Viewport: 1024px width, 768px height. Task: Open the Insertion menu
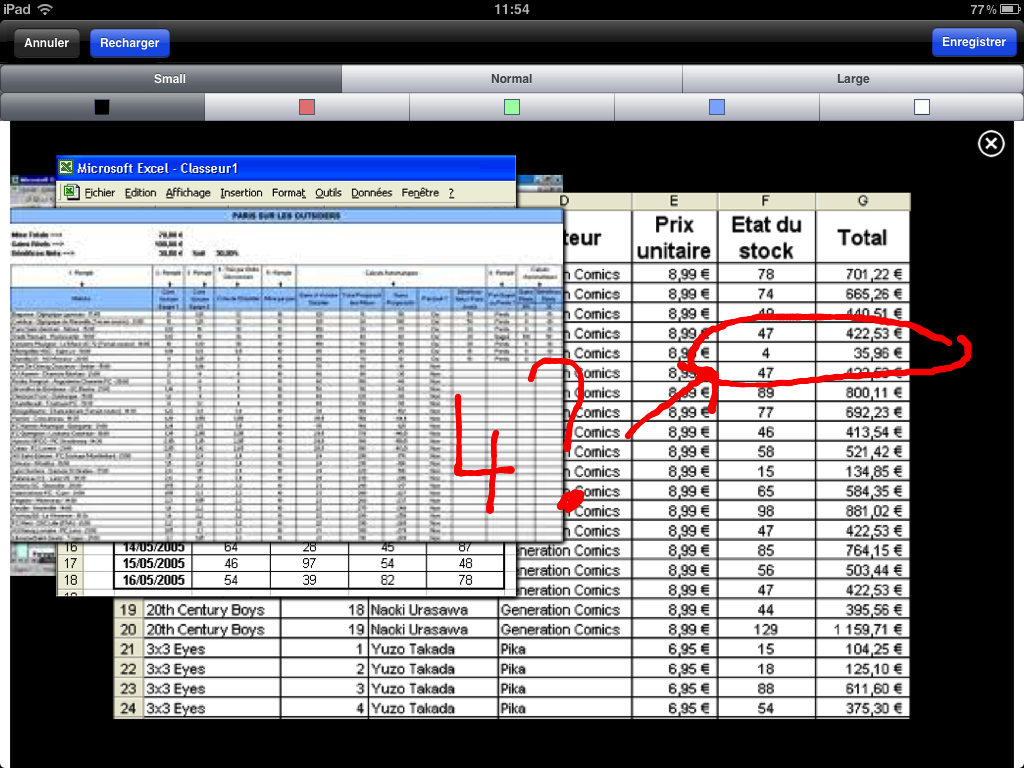click(x=241, y=193)
